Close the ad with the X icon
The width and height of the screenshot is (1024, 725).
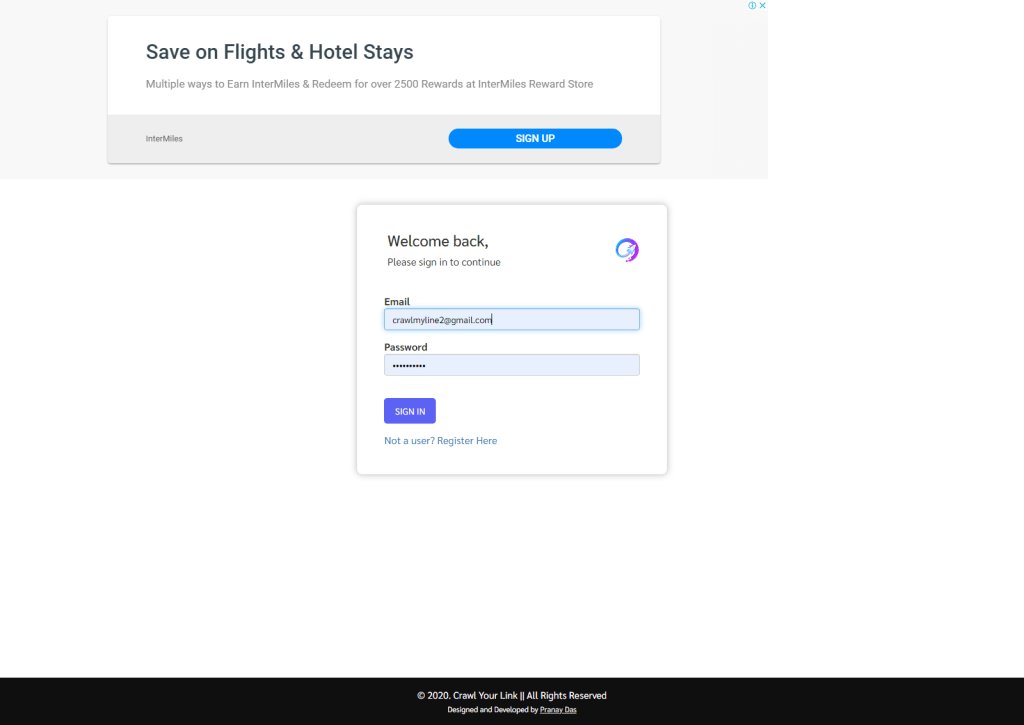tap(763, 5)
